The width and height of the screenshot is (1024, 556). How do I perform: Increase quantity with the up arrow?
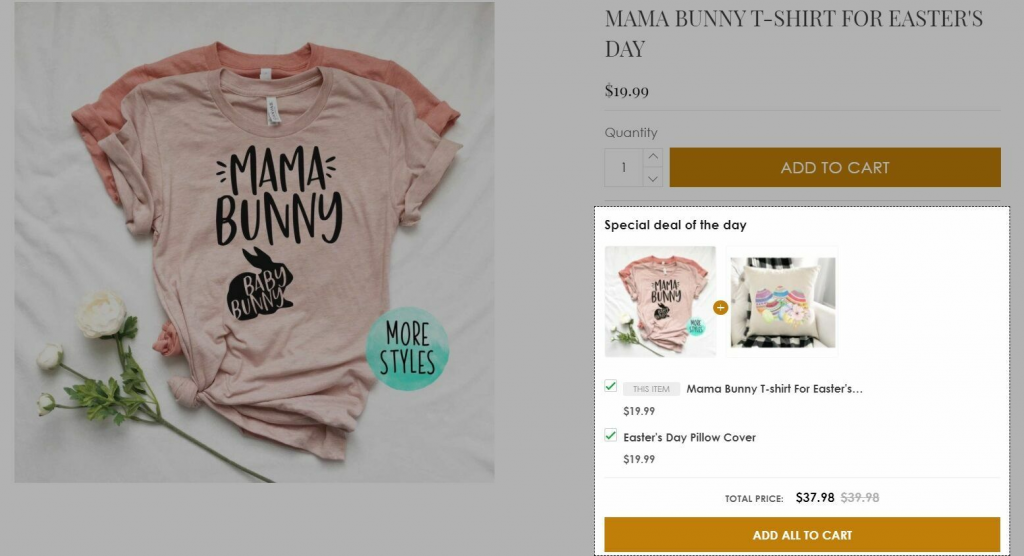pos(653,157)
